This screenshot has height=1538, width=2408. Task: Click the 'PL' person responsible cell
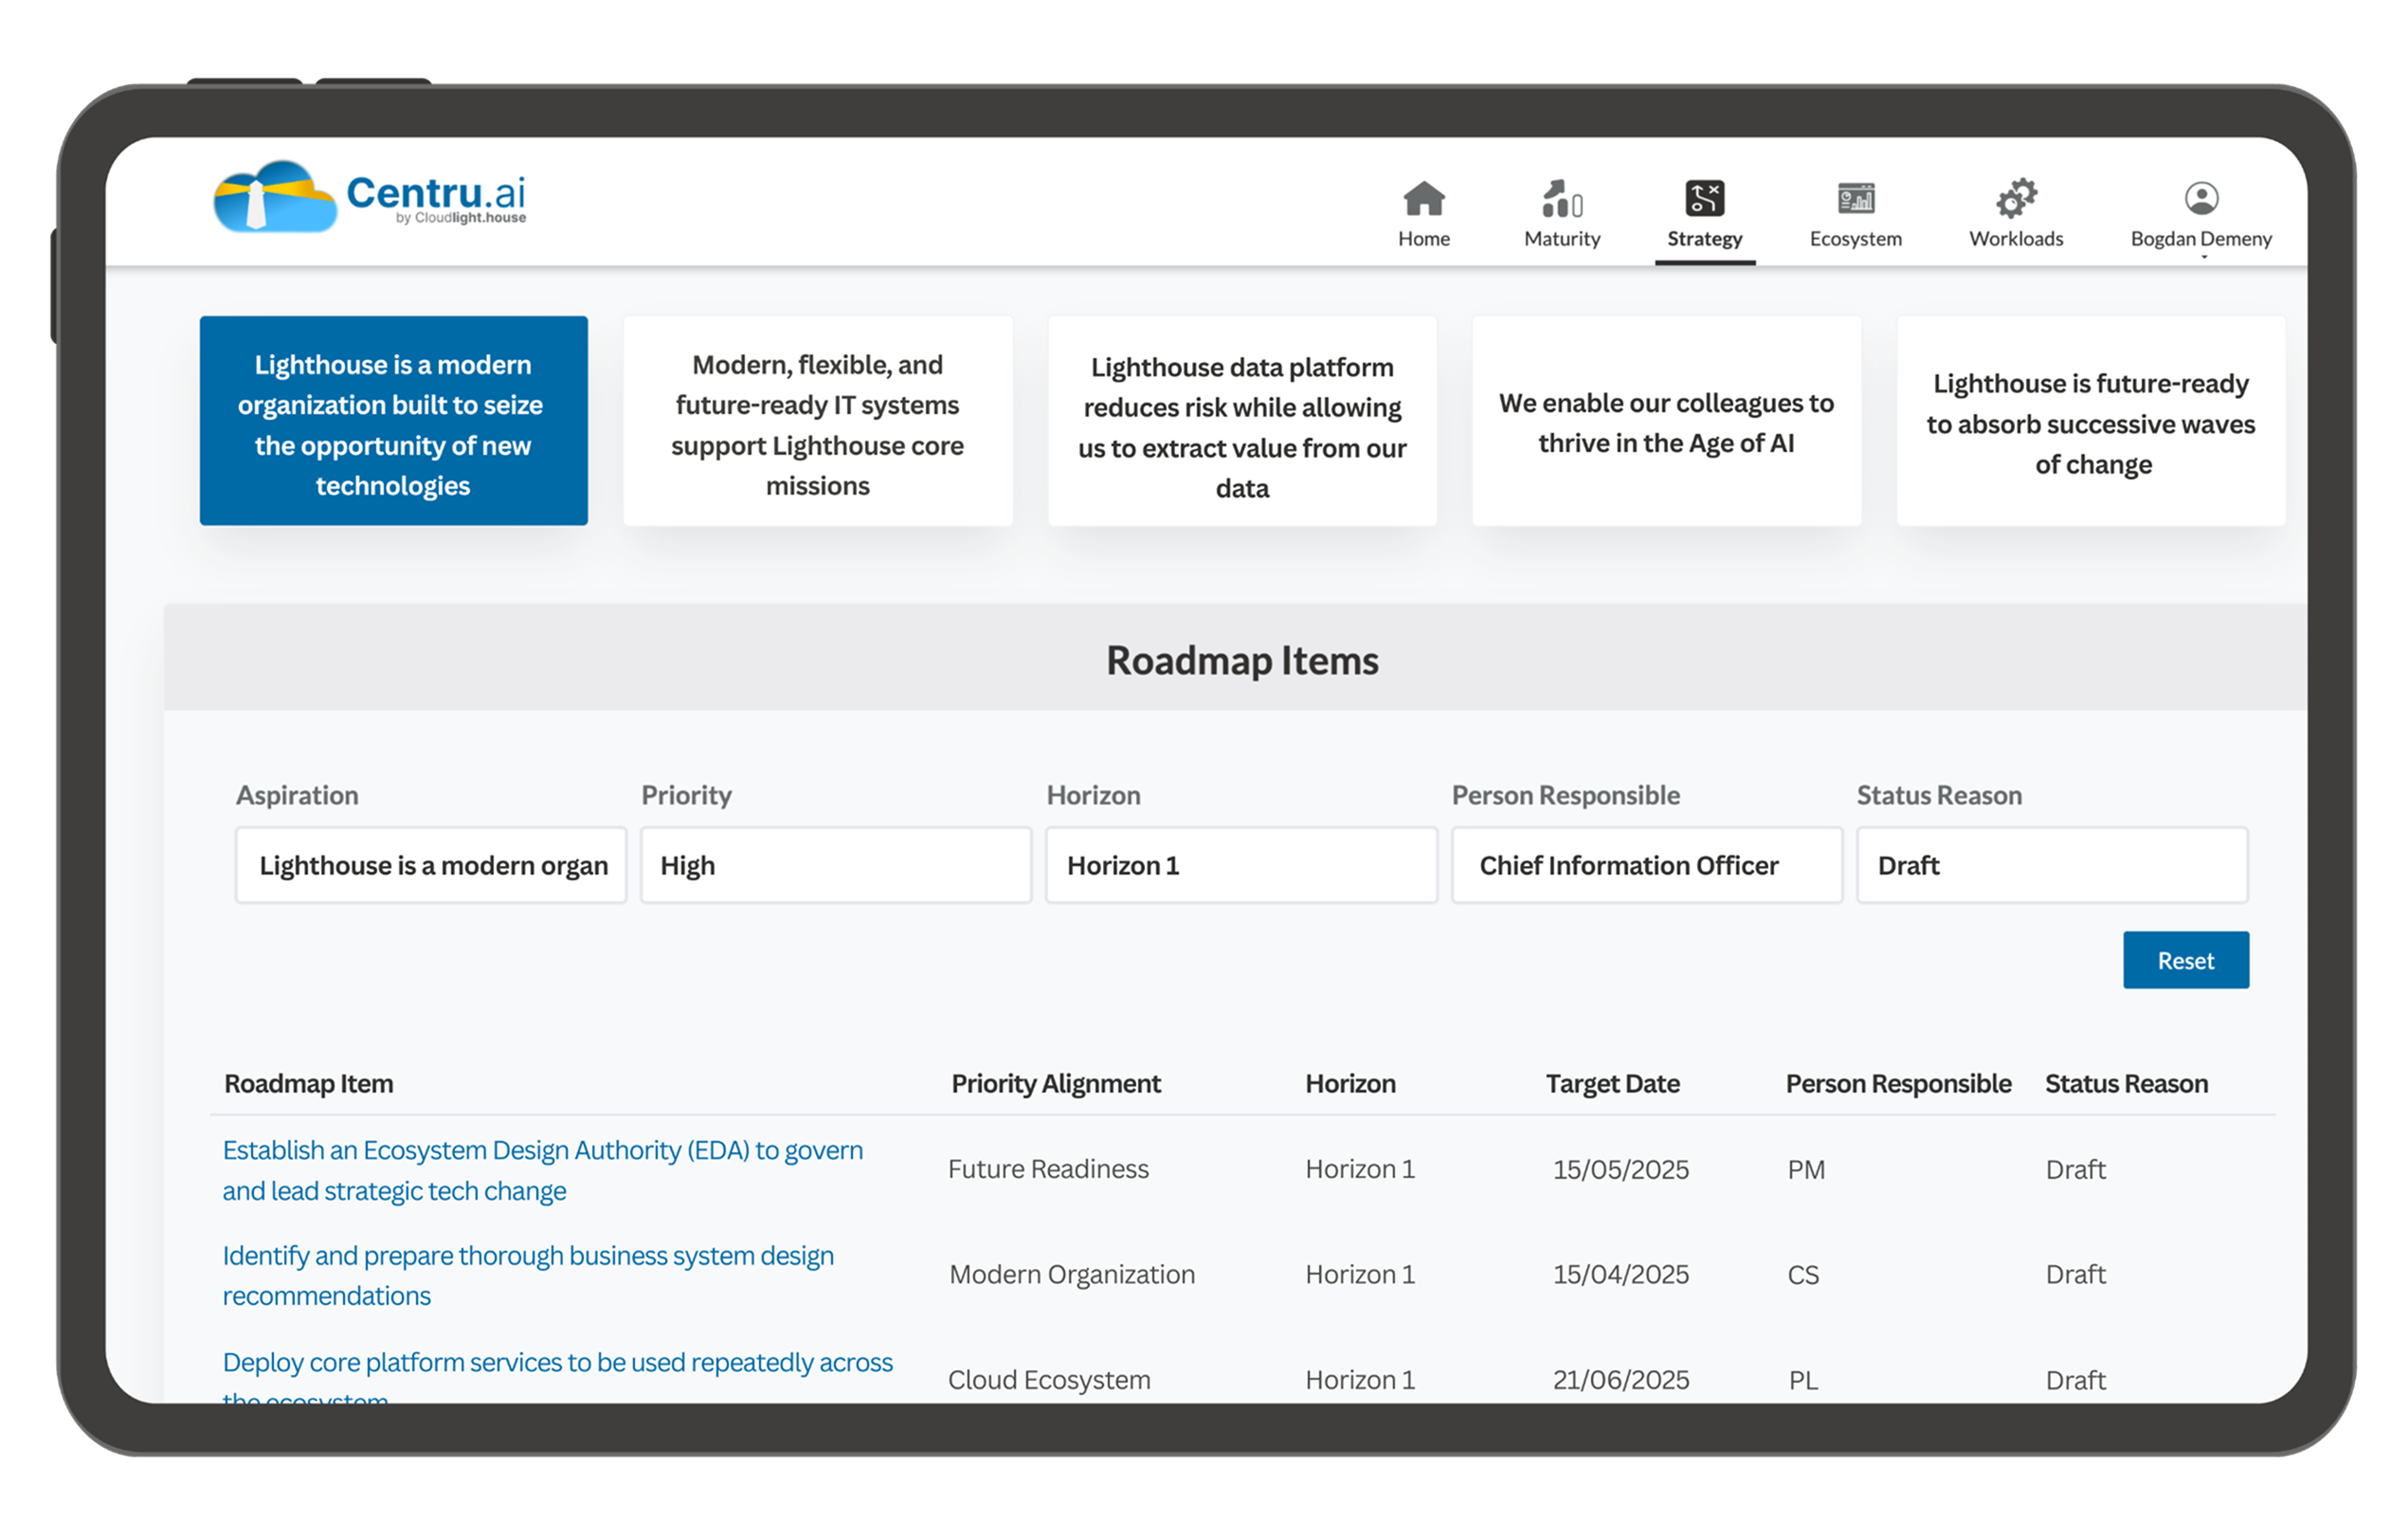coord(1803,1380)
